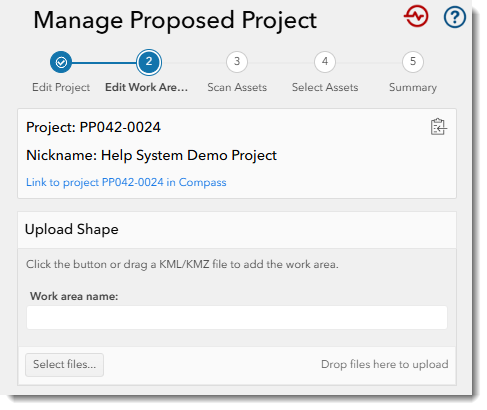Click the Select files... button
The width and height of the screenshot is (487, 410).
click(64, 365)
